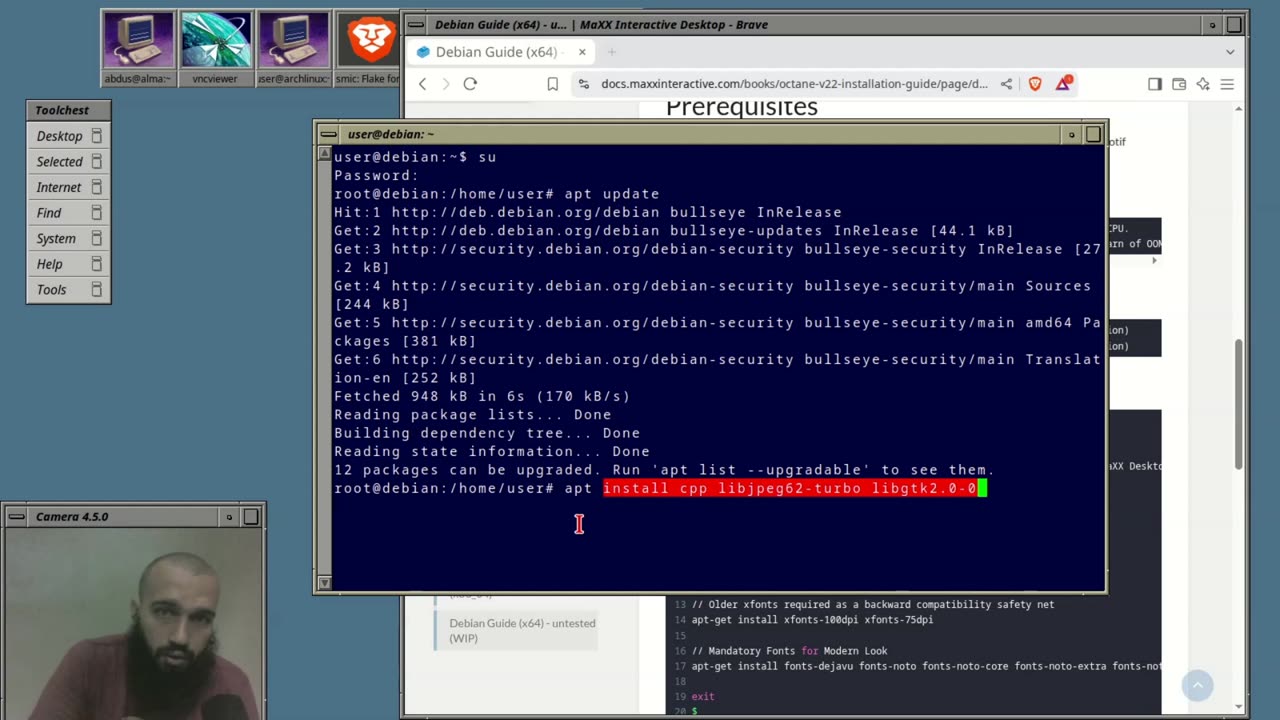Image resolution: width=1280 pixels, height=720 pixels.
Task: View site information icon in address bar
Action: pos(583,84)
